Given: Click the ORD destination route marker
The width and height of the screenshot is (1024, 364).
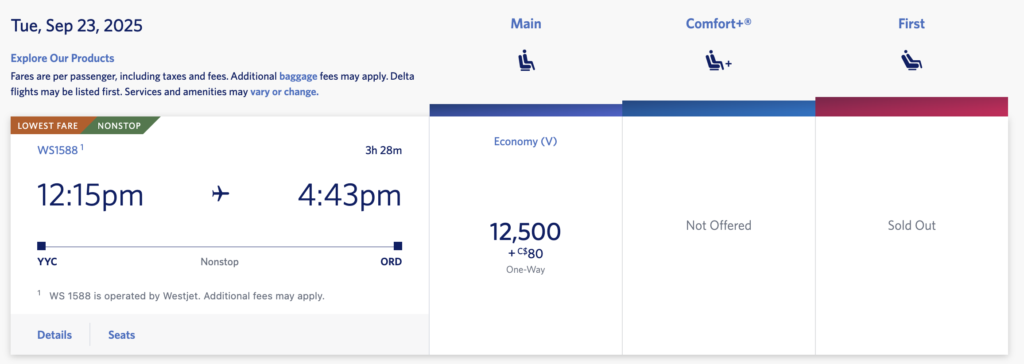Looking at the screenshot, I should tap(398, 246).
